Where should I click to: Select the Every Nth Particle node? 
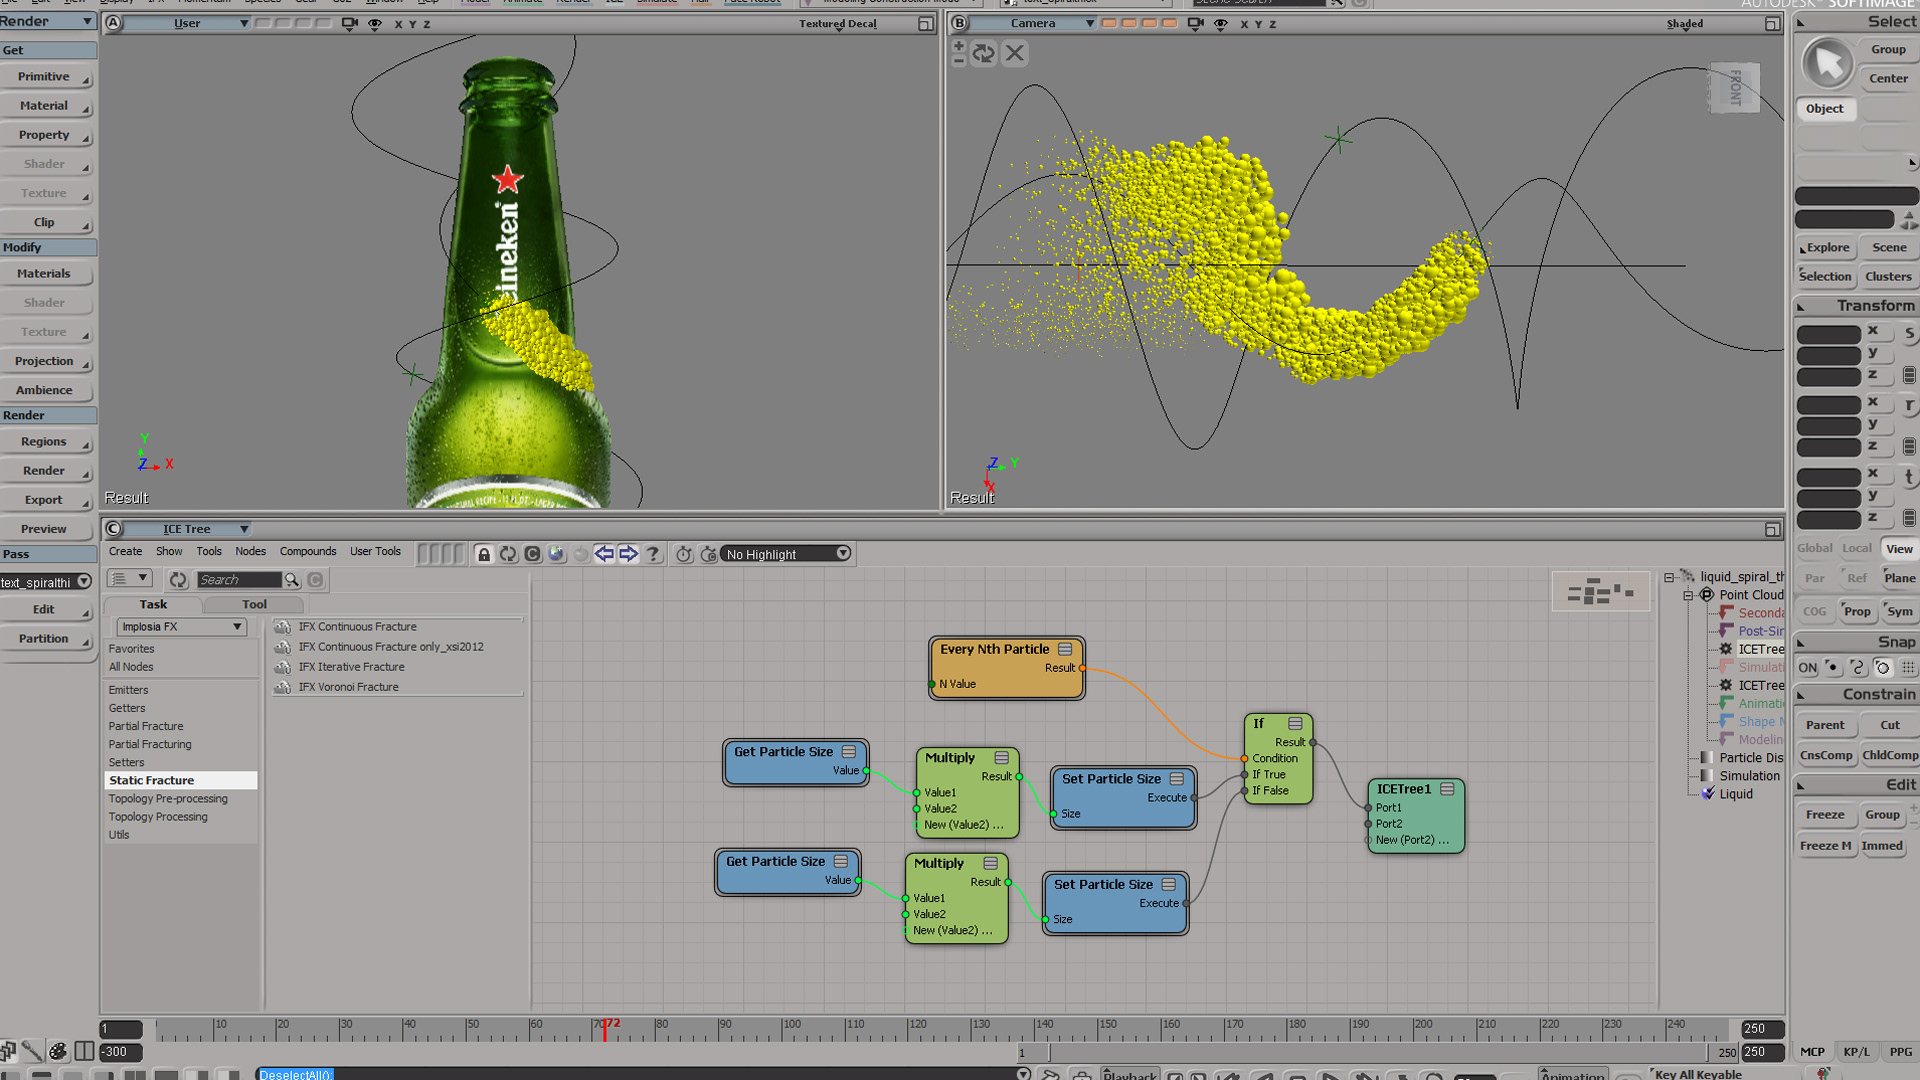pos(994,649)
